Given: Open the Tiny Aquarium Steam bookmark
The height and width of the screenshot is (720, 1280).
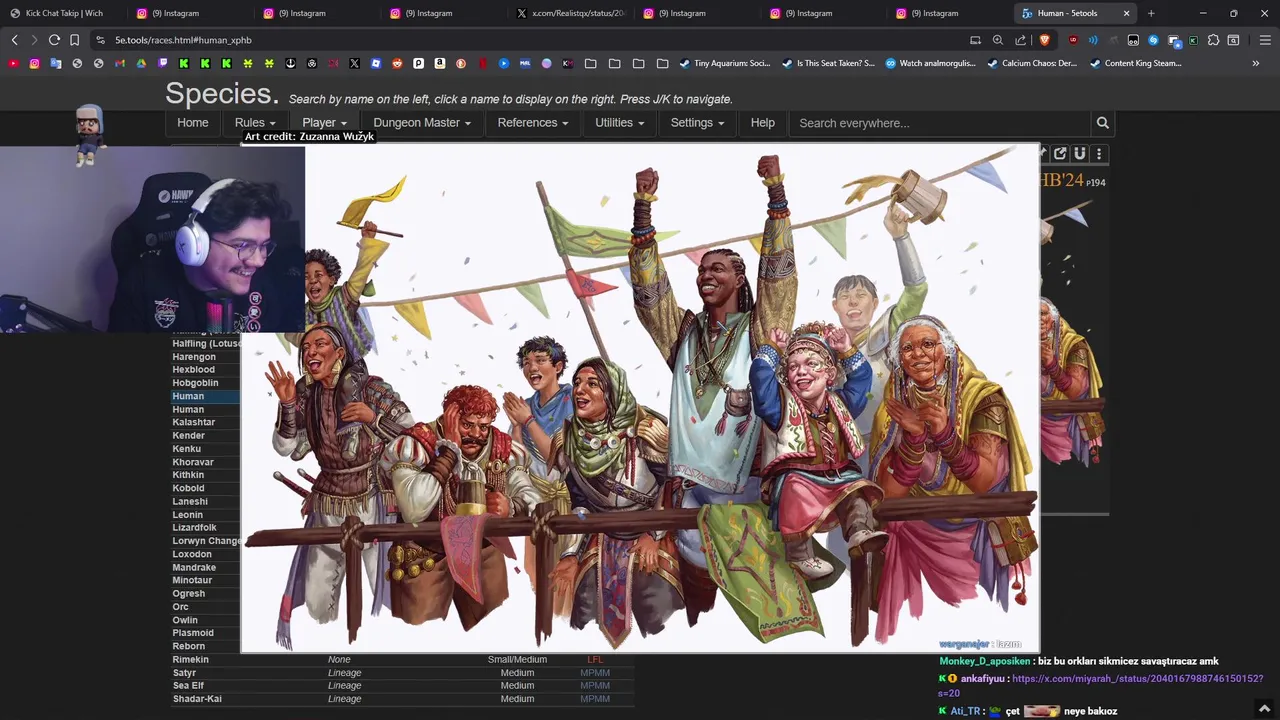Looking at the screenshot, I should (x=725, y=63).
